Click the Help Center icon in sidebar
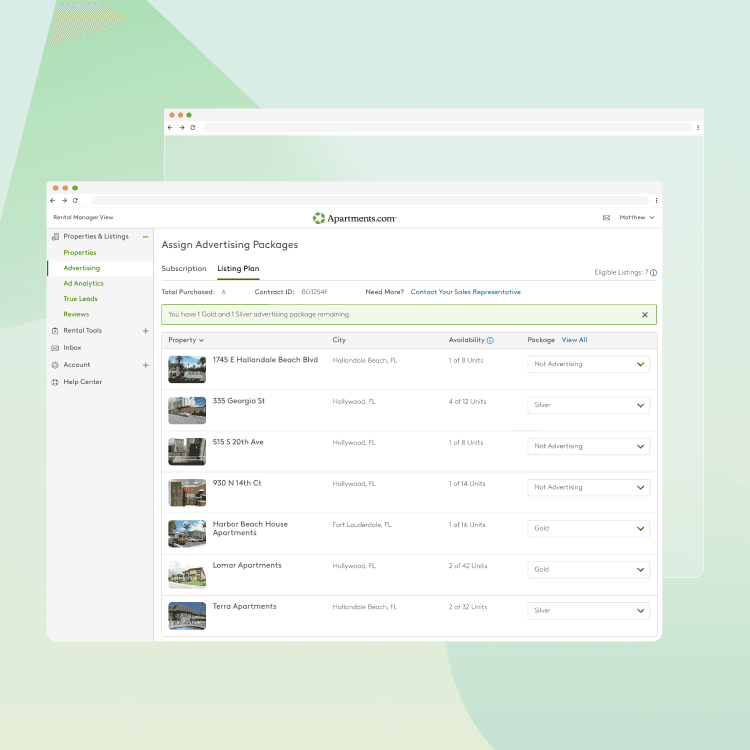The height and width of the screenshot is (750, 750). (55, 382)
